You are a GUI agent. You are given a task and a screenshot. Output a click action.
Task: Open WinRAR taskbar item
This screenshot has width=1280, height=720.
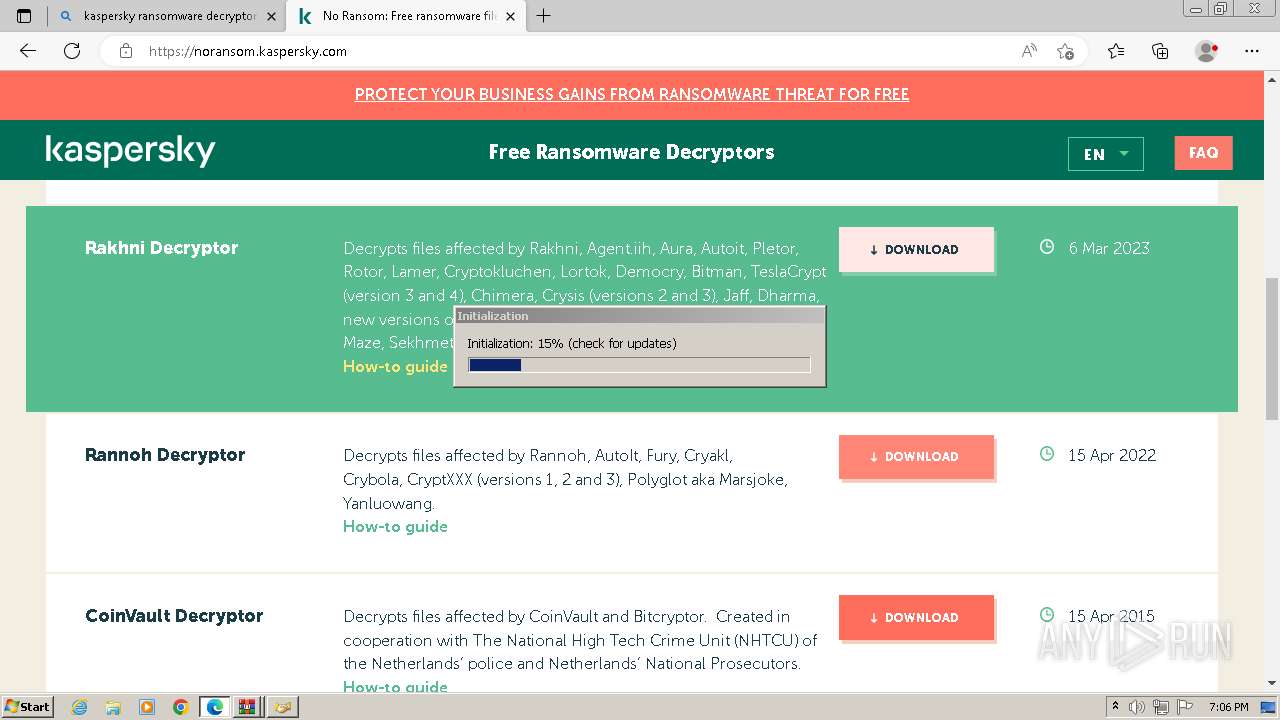pyautogui.click(x=248, y=707)
